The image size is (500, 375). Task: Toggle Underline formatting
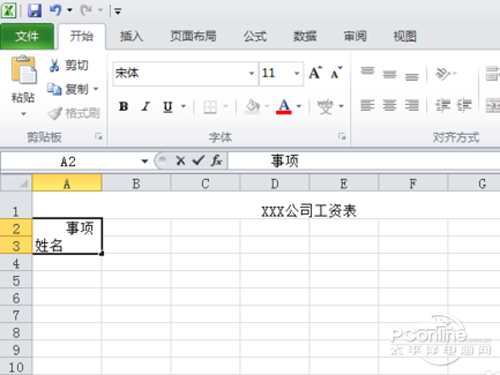point(168,107)
